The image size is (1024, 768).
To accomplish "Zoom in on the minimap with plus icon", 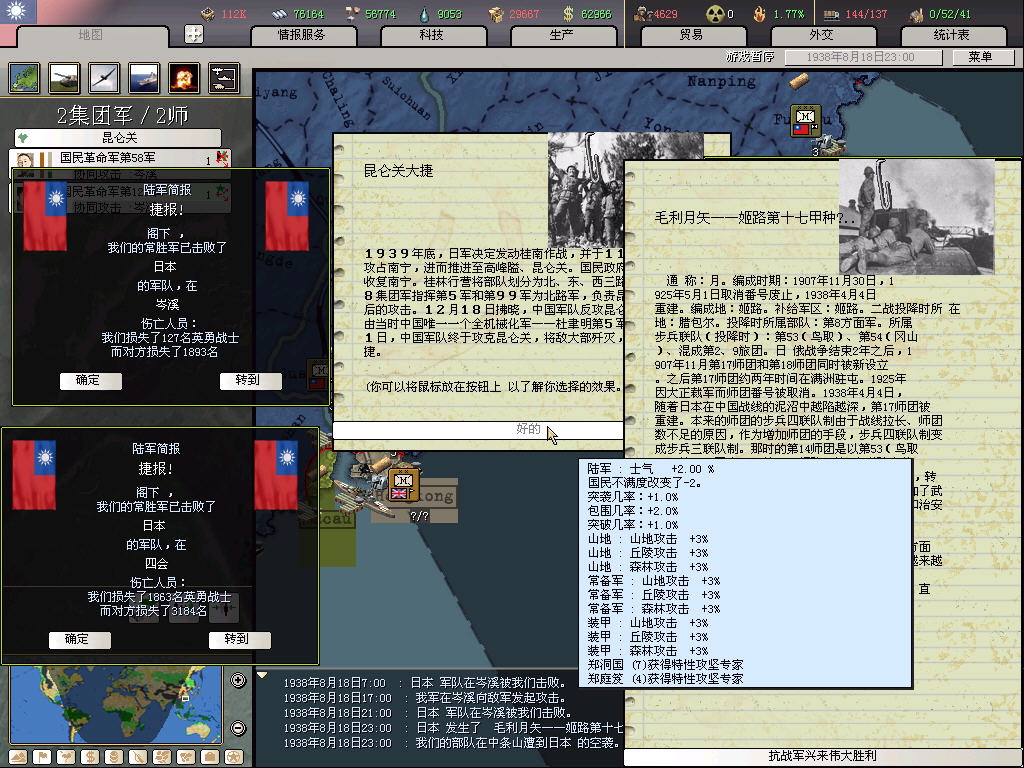I will pyautogui.click(x=238, y=680).
